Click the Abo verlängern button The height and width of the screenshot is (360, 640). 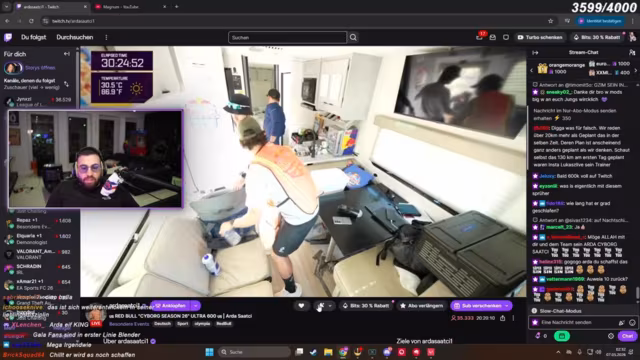click(422, 306)
